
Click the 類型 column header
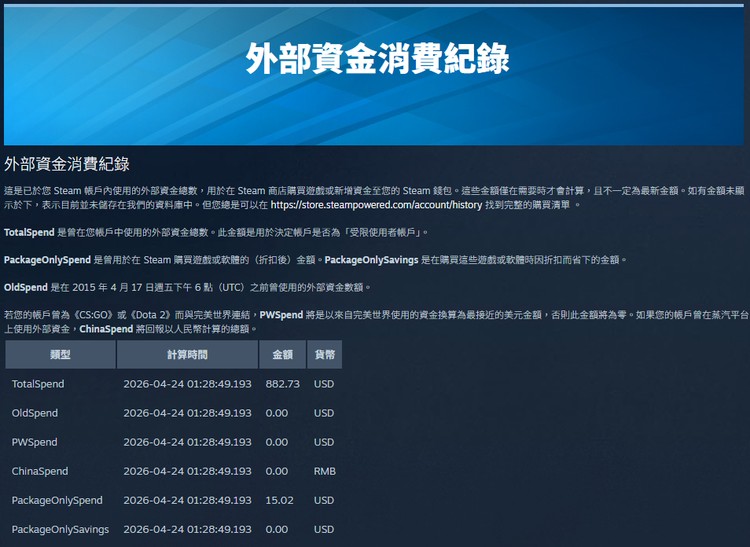tap(60, 354)
